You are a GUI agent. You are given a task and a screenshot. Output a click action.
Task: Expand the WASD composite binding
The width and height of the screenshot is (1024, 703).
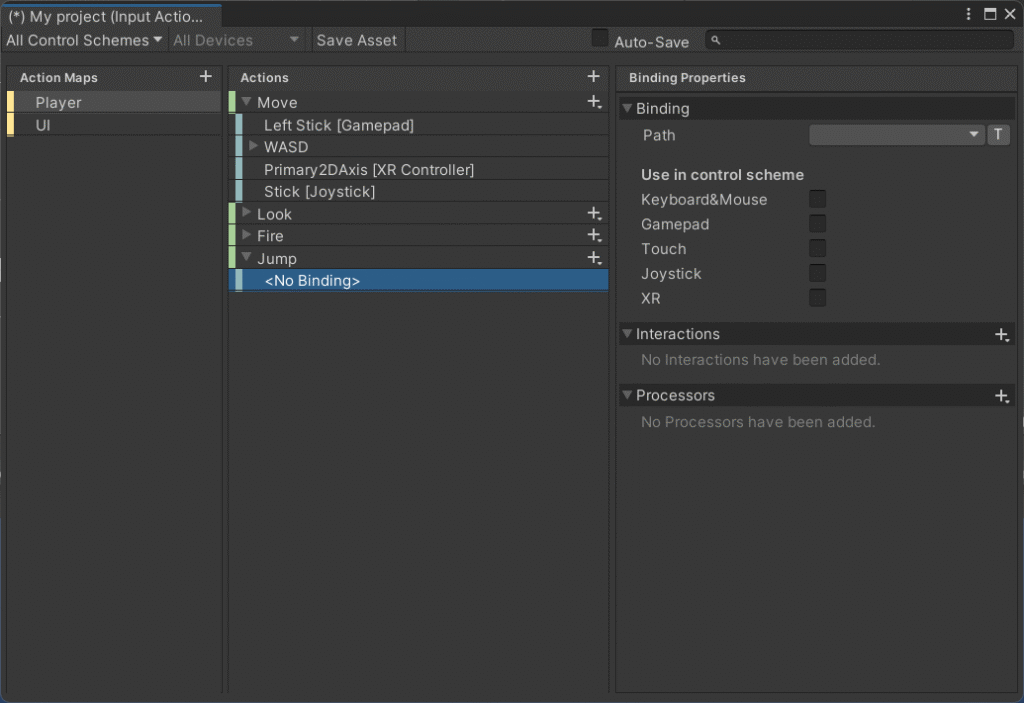click(x=253, y=146)
